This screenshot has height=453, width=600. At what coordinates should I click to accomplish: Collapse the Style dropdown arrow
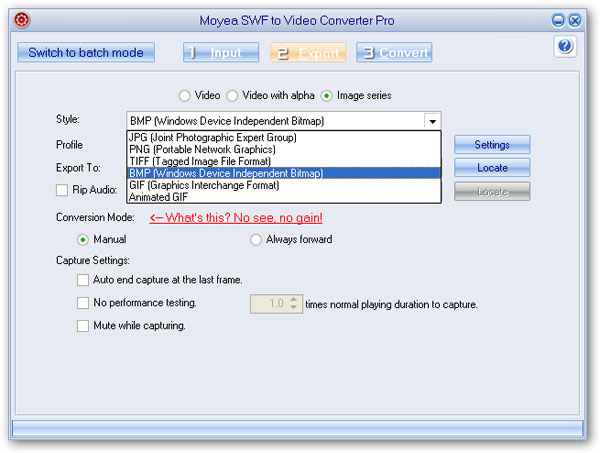pos(432,121)
